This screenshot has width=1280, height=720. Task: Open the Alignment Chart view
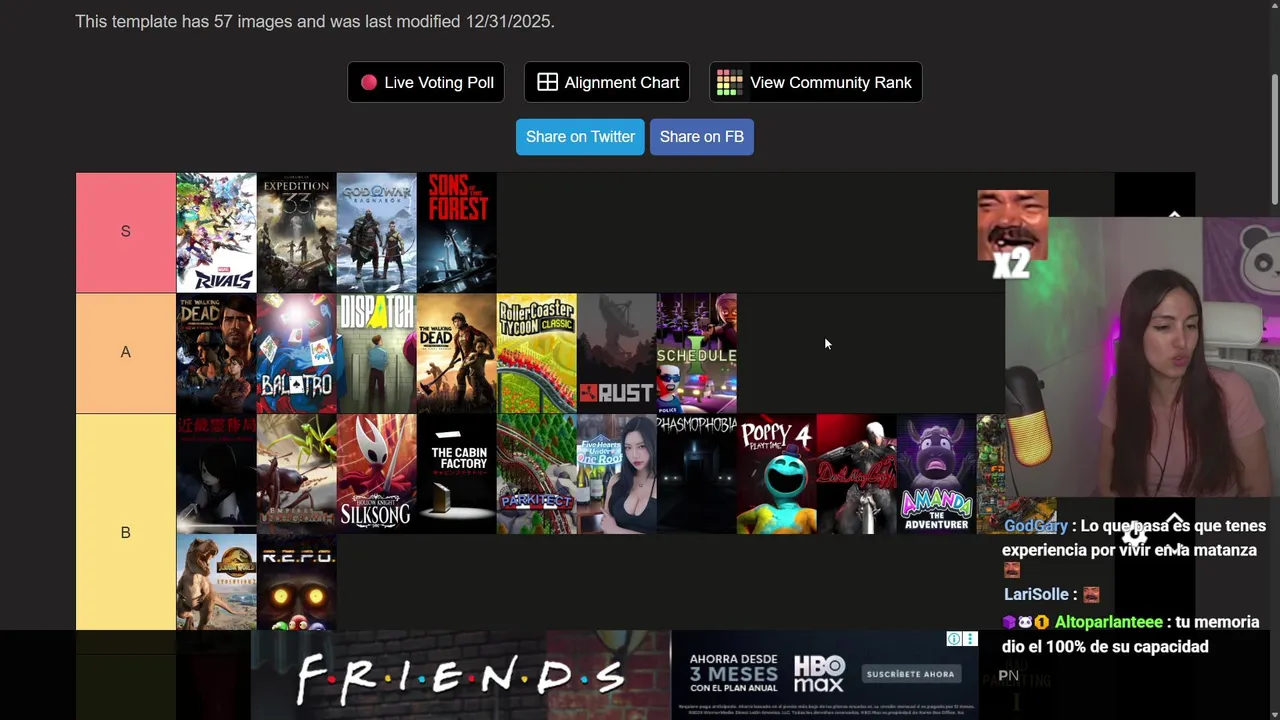[x=607, y=82]
